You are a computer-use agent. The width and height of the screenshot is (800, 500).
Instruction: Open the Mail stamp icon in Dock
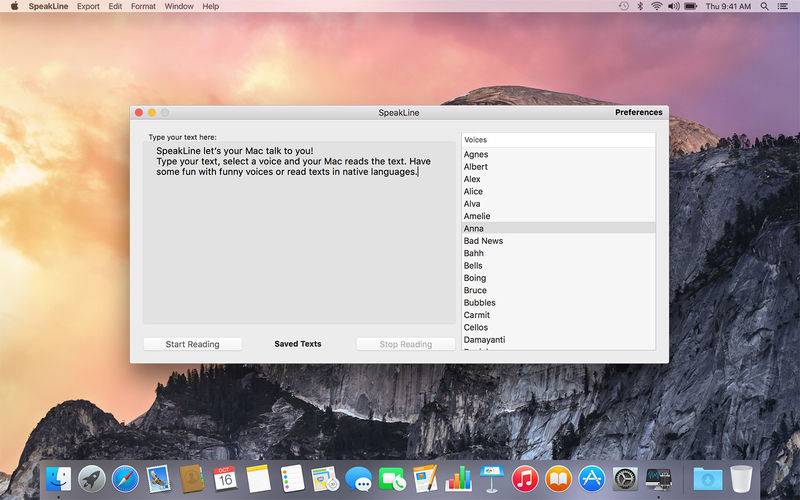click(158, 479)
